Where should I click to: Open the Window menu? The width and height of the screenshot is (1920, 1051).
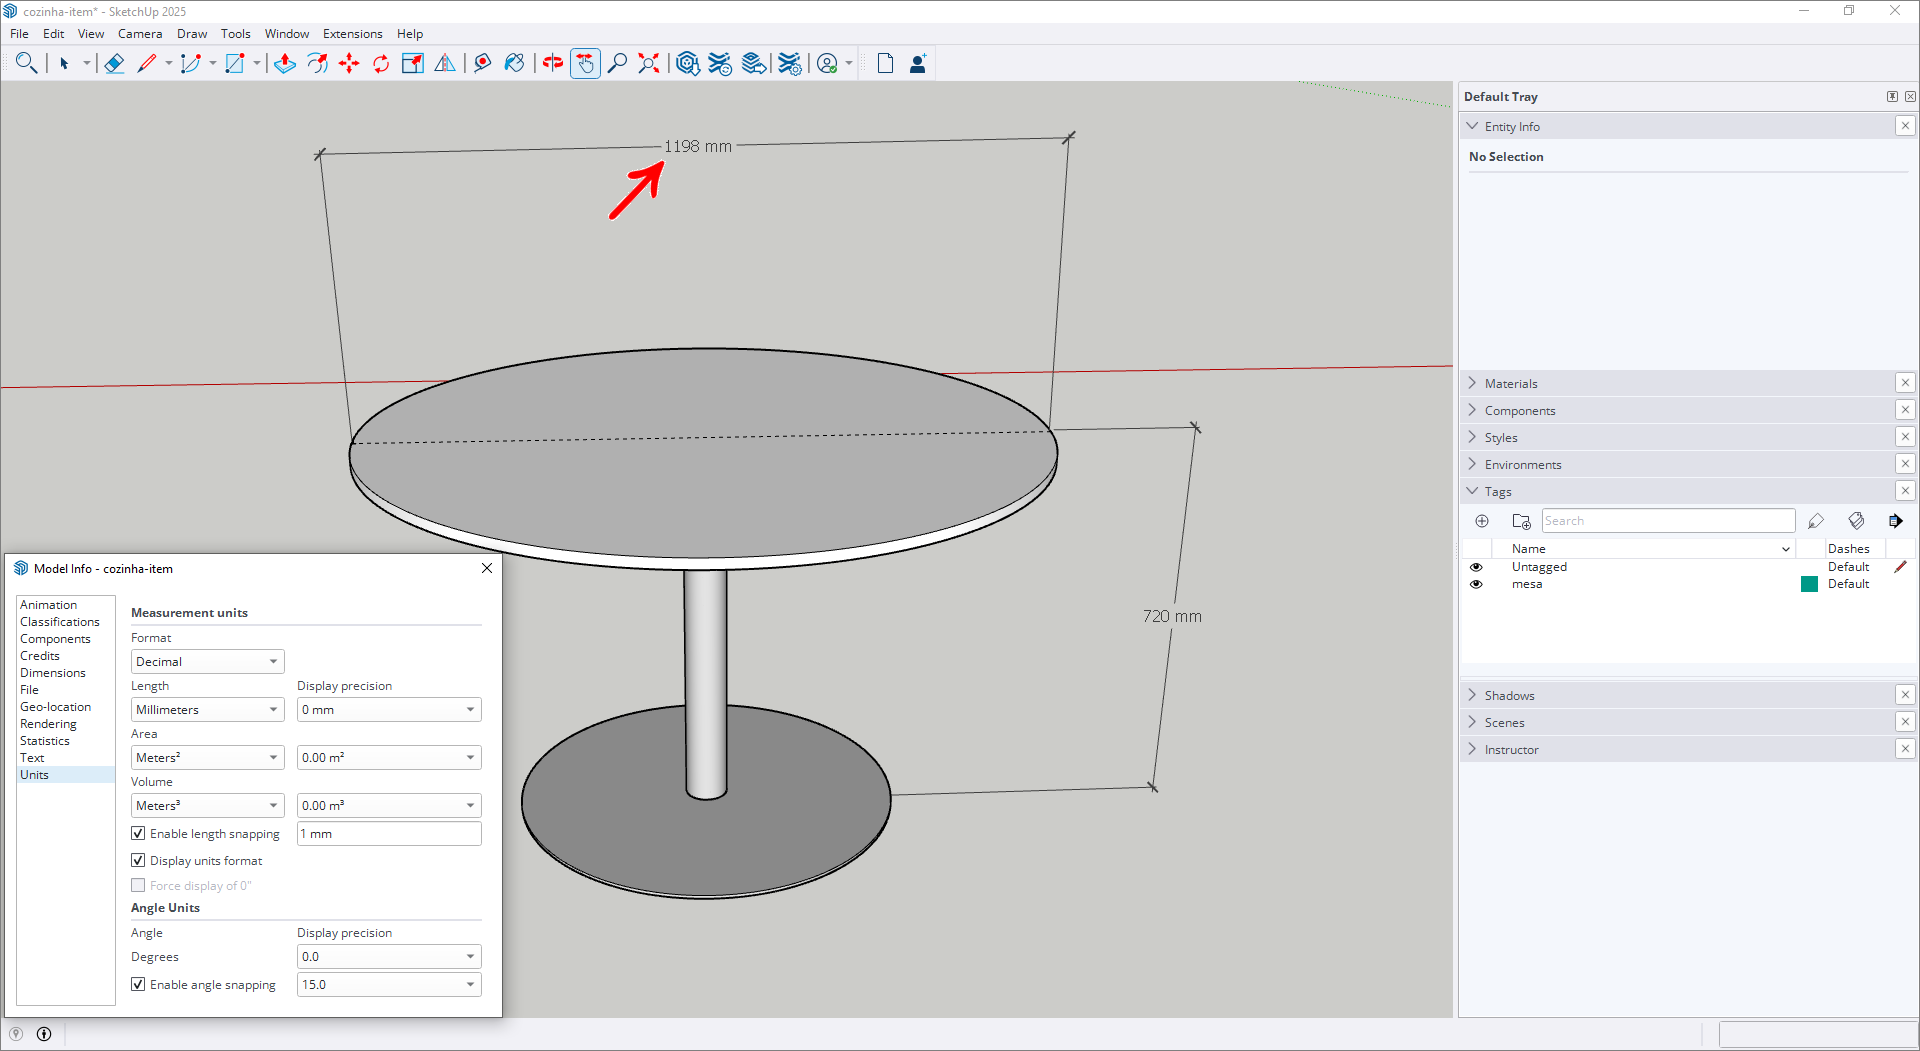coord(287,33)
